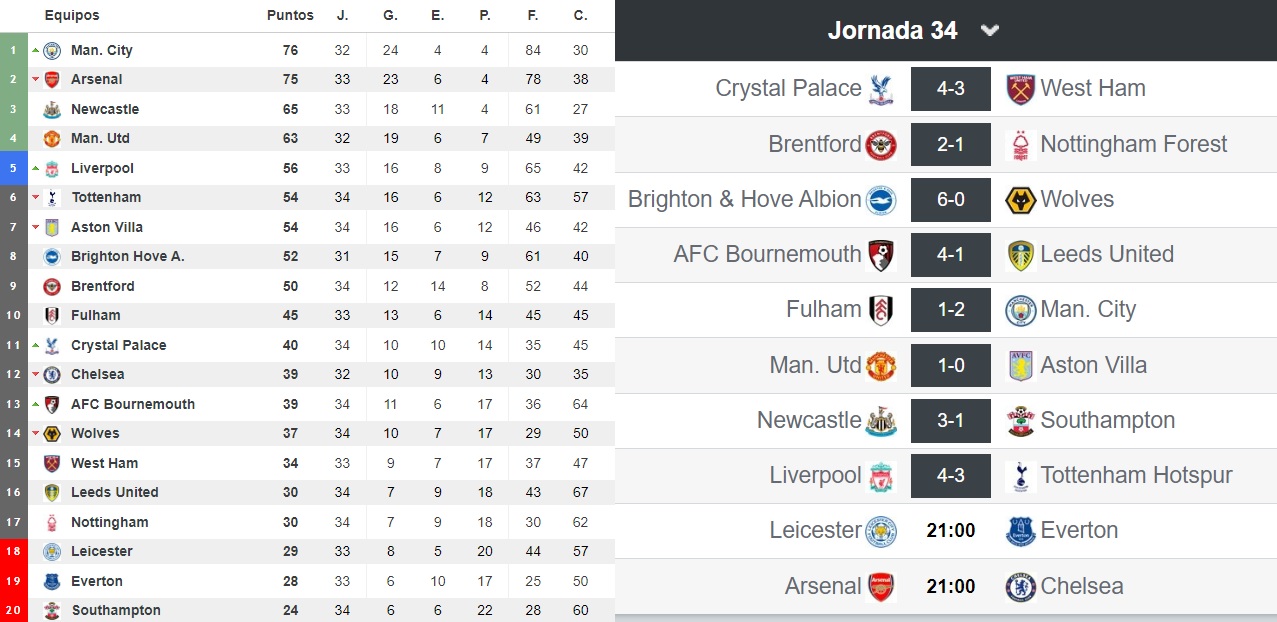Click the blue position 5 marker
Screen dimensions: 1277x622
14,169
